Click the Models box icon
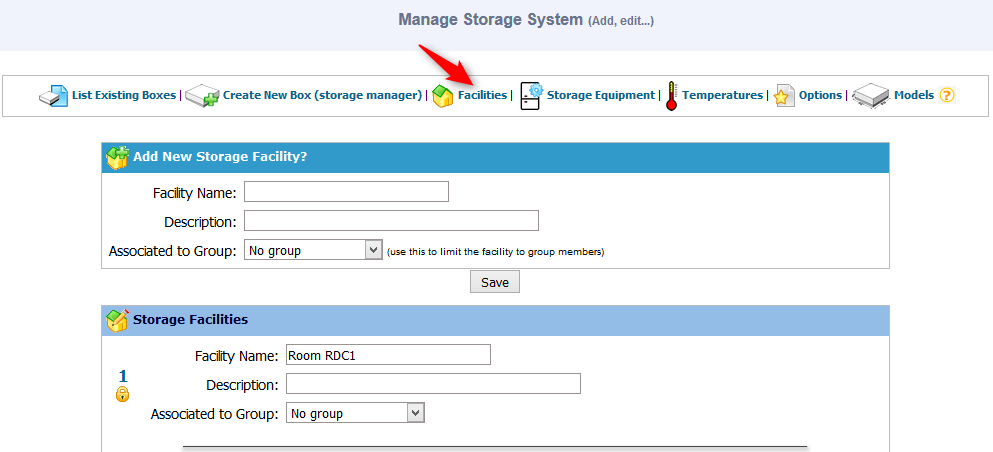993x452 pixels. pos(871,96)
